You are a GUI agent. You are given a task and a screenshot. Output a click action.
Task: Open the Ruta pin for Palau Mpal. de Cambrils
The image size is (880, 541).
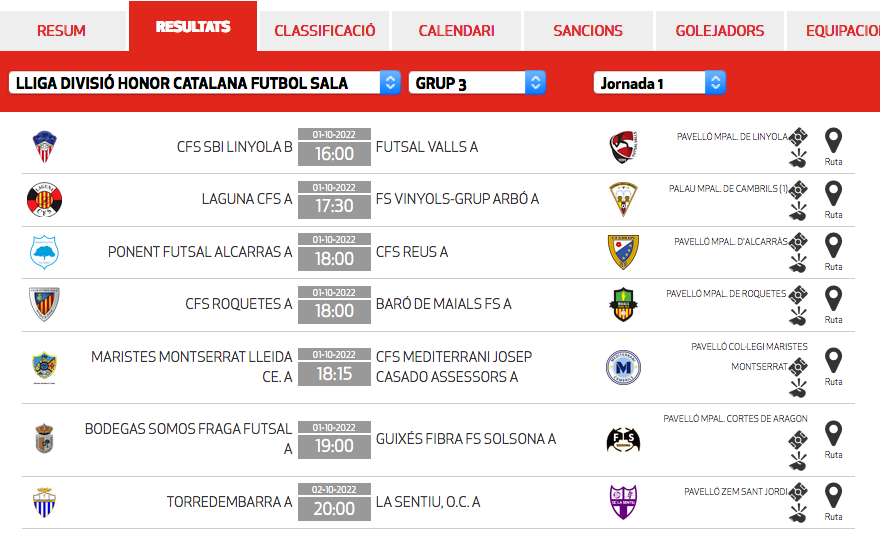pos(833,193)
